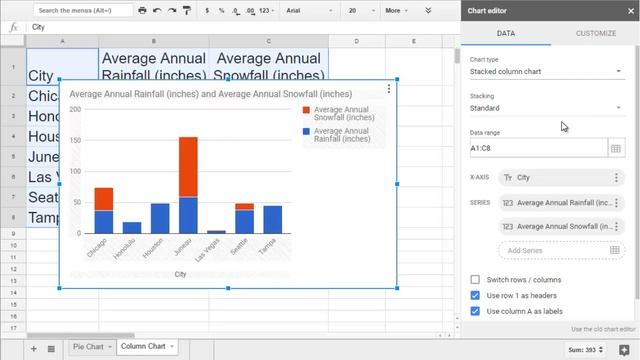Open Average Annual Rainfall series options
Viewport: 640px width, 360px height.
[616, 203]
